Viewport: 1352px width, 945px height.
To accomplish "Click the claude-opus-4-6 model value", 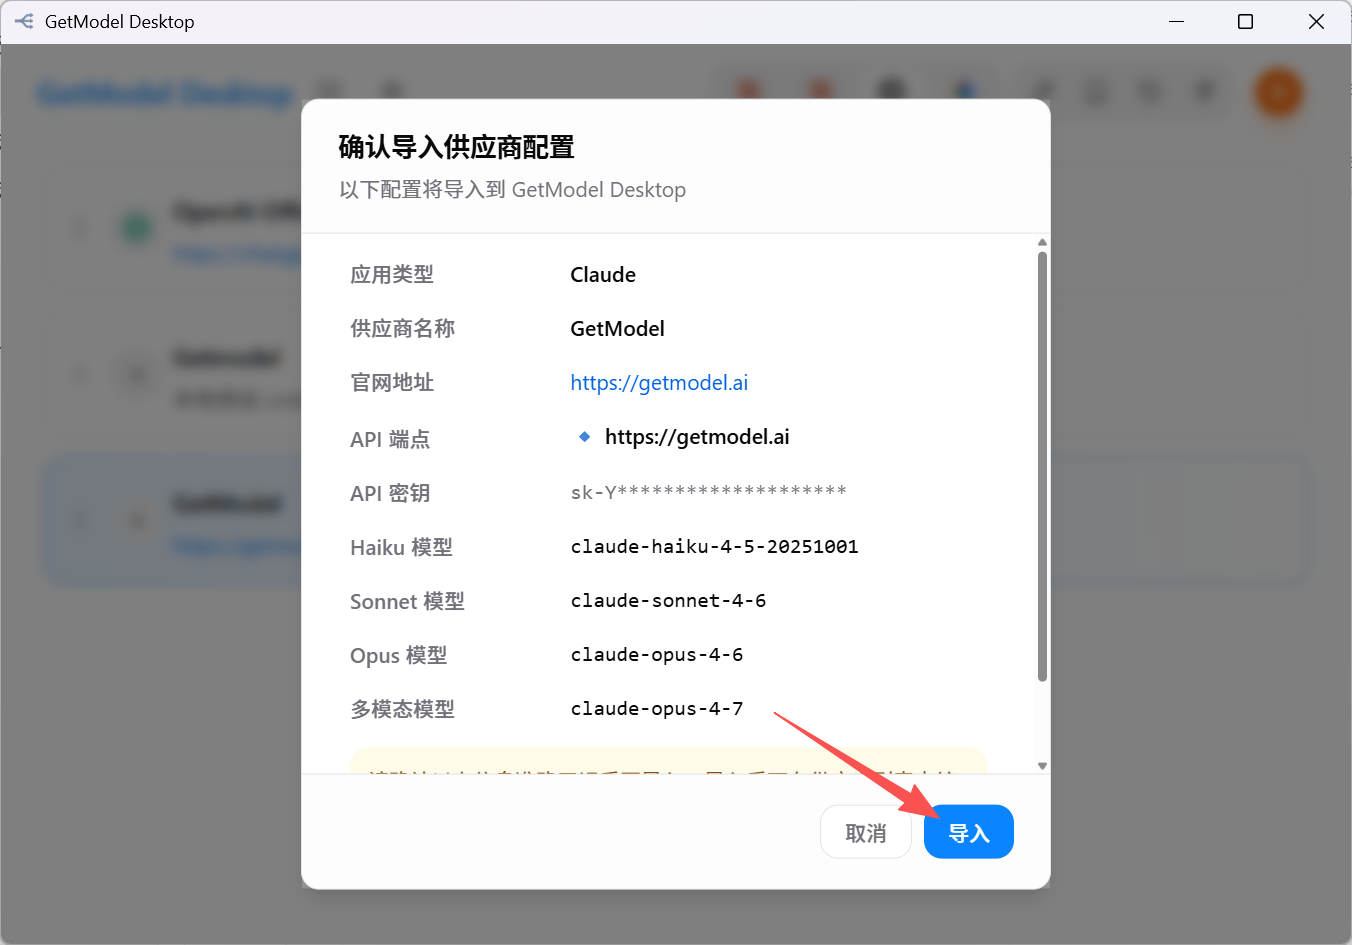I will (657, 655).
